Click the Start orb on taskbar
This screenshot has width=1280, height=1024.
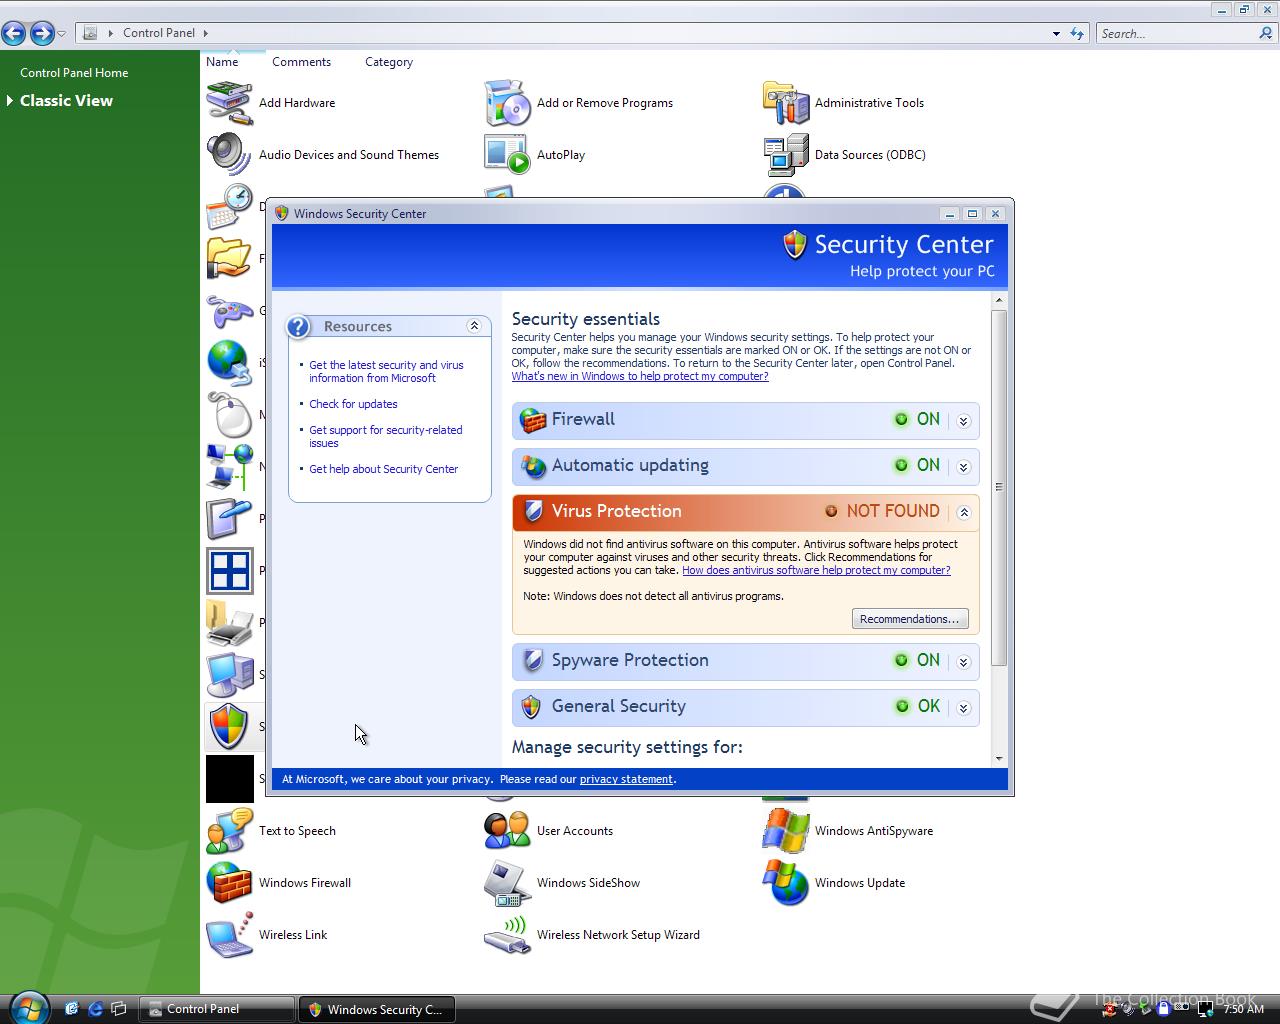[29, 1007]
